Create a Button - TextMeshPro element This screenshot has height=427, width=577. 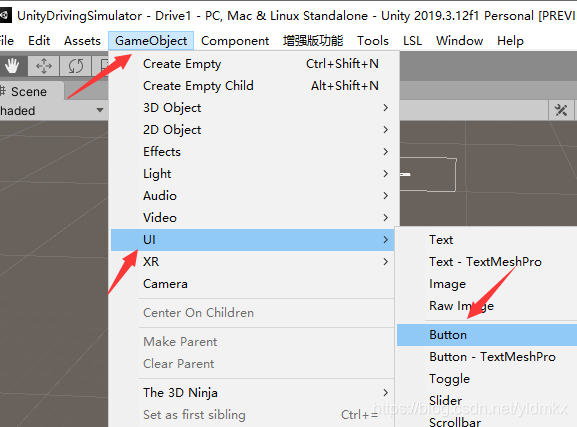pos(487,357)
